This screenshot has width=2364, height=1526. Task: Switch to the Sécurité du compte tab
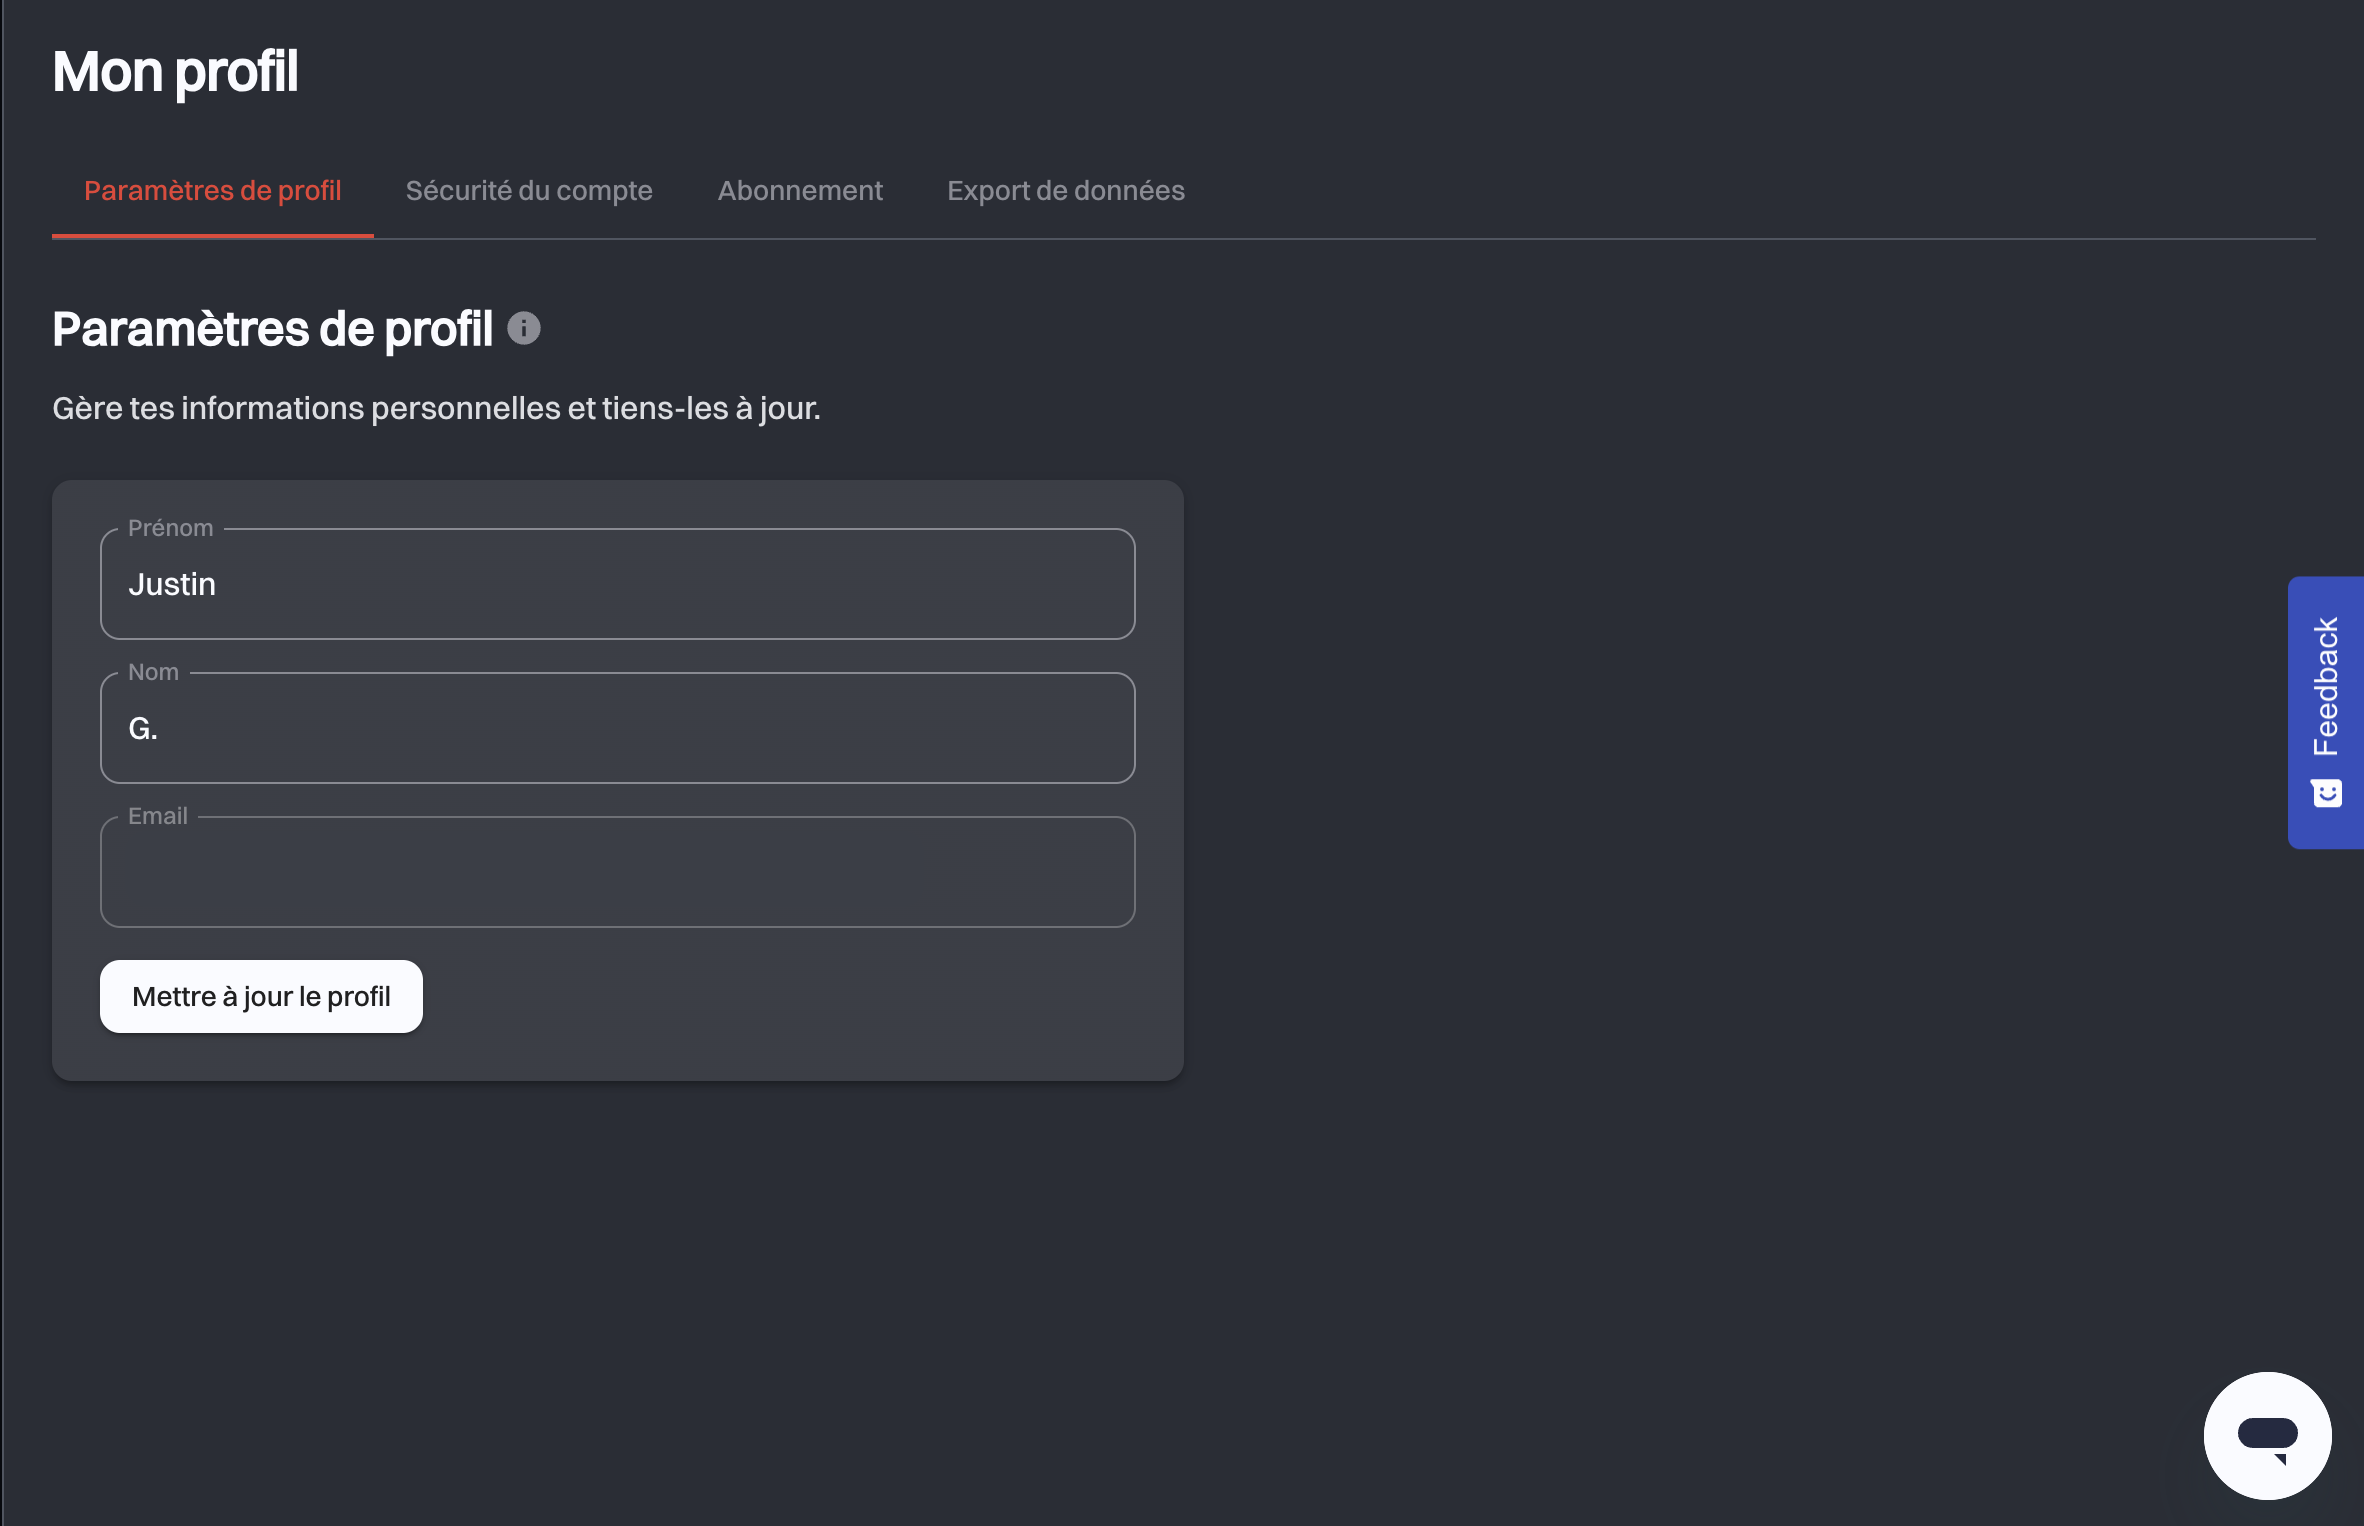(529, 190)
